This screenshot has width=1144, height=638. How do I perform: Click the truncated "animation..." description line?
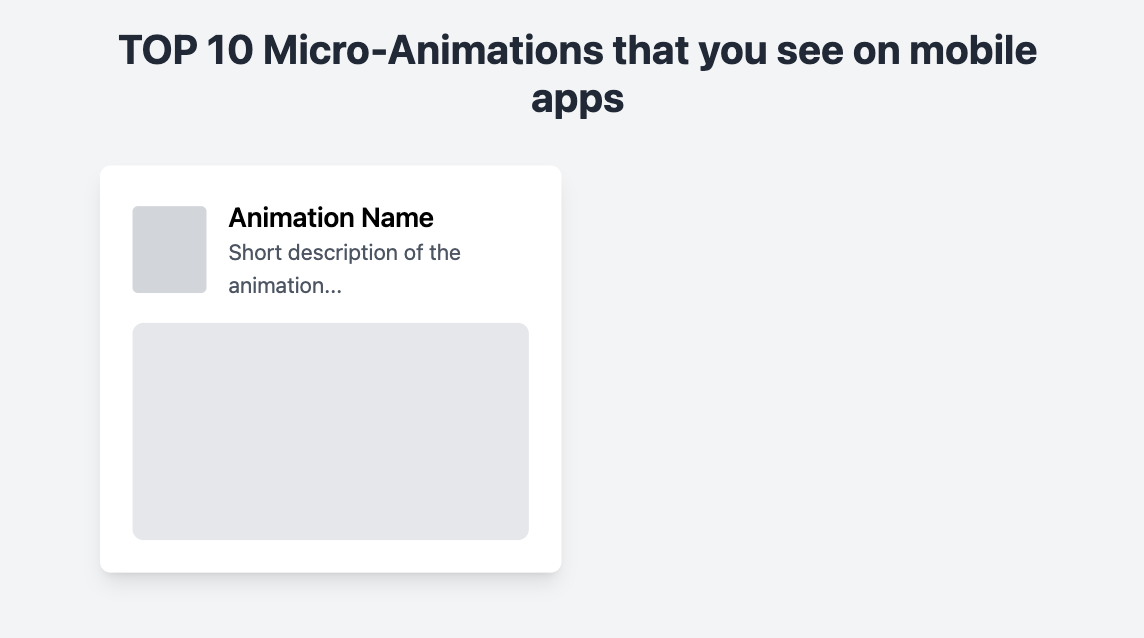coord(285,286)
